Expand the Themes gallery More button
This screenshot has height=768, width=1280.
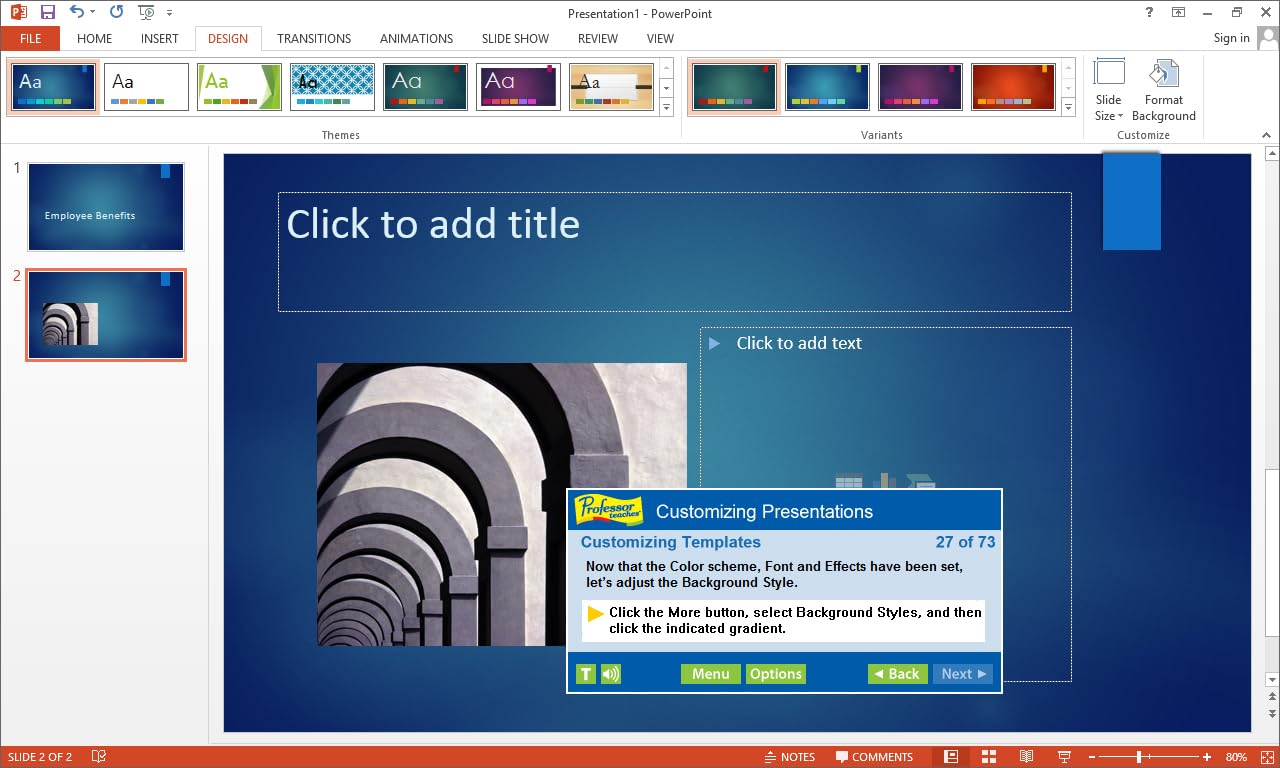[x=667, y=107]
